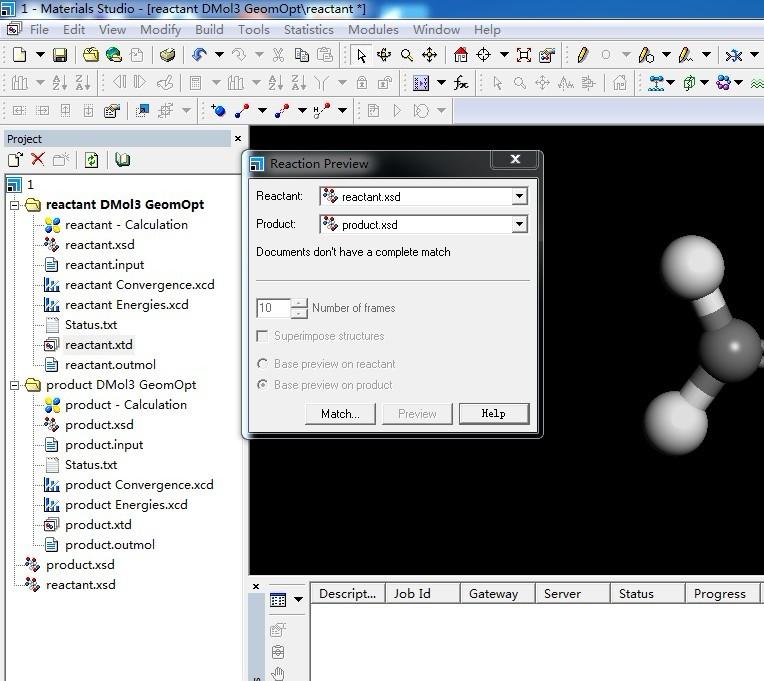
Task: Click the Match... button
Action: tap(340, 413)
